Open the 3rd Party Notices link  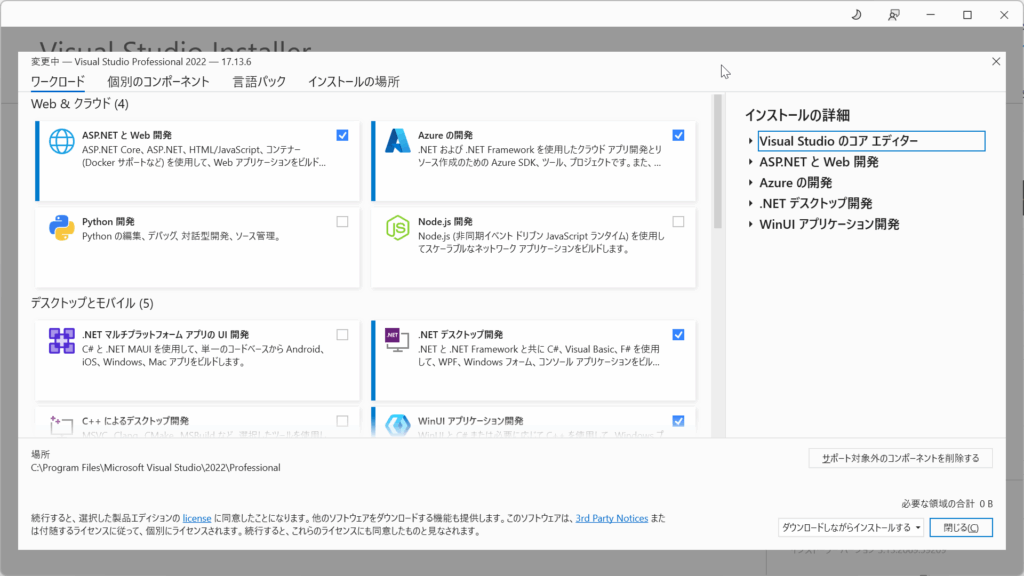click(611, 519)
